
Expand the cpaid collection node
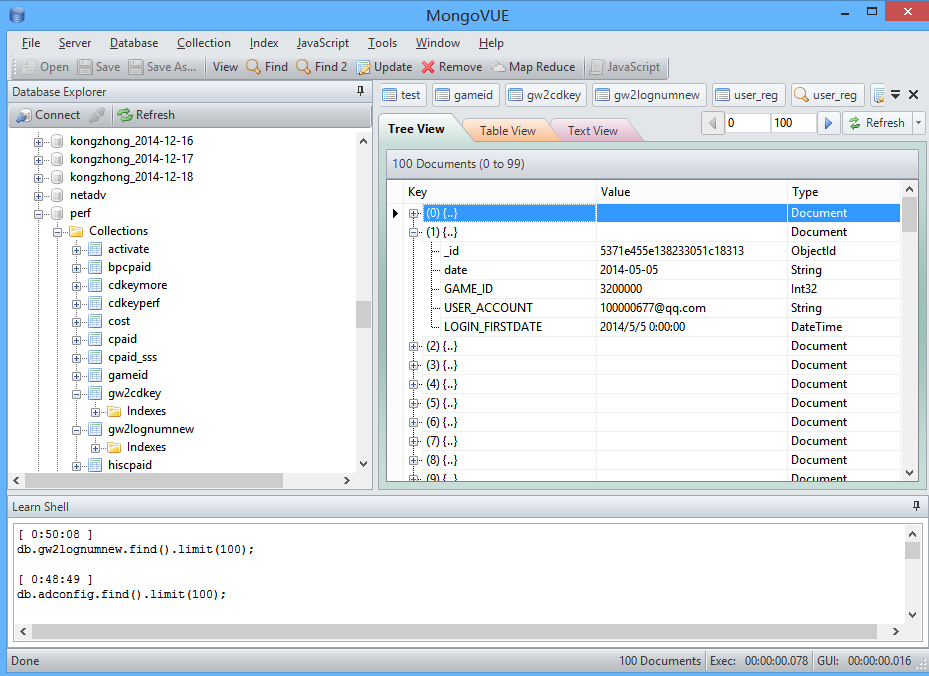click(x=76, y=341)
